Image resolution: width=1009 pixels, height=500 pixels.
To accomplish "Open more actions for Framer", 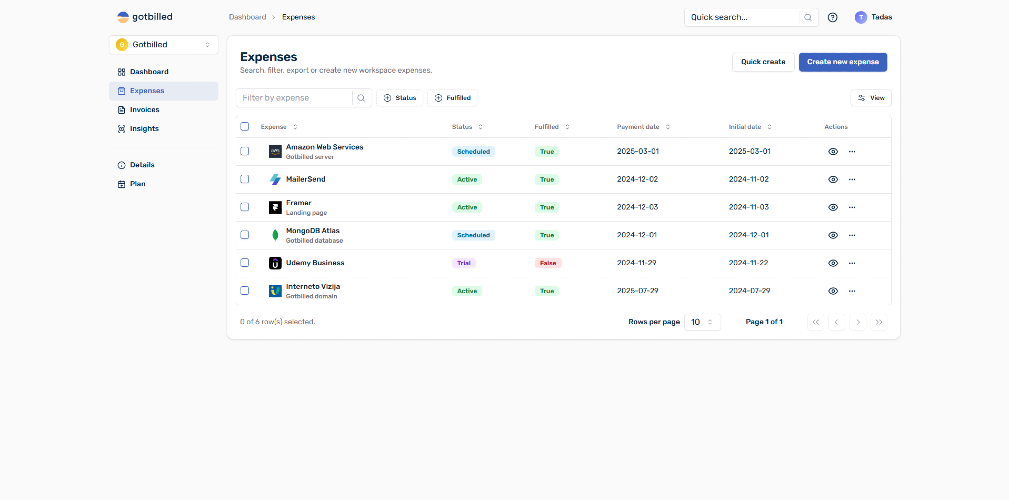I will coord(852,207).
